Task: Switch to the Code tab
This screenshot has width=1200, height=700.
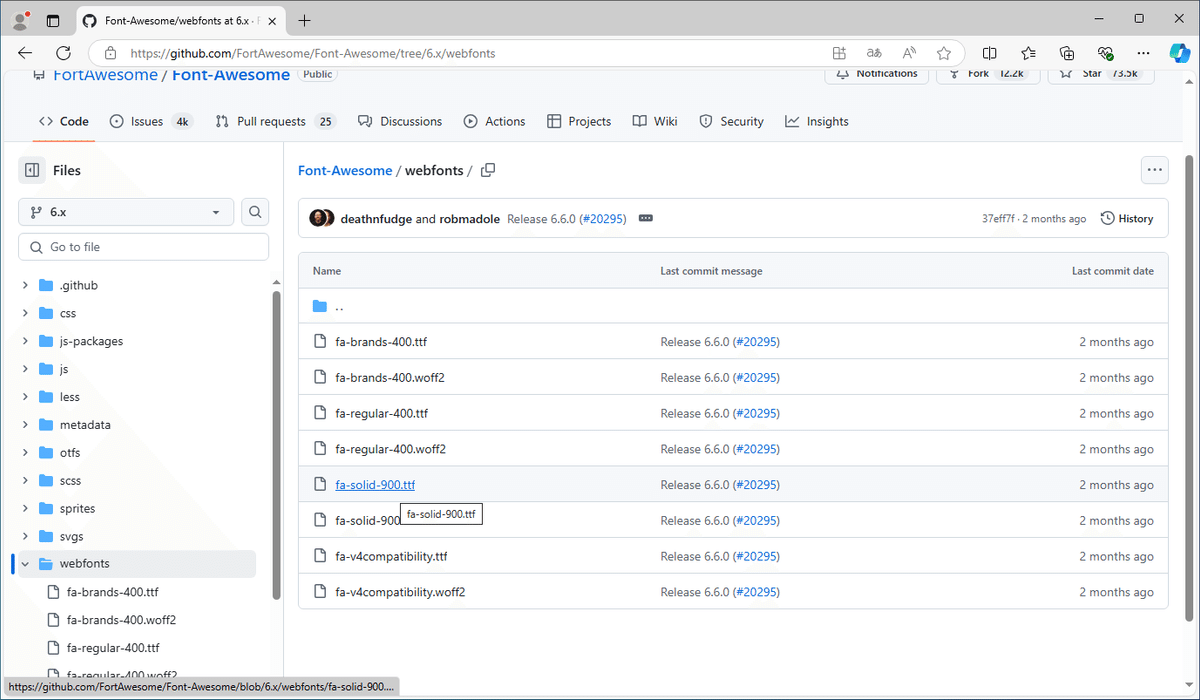Action: click(x=64, y=121)
